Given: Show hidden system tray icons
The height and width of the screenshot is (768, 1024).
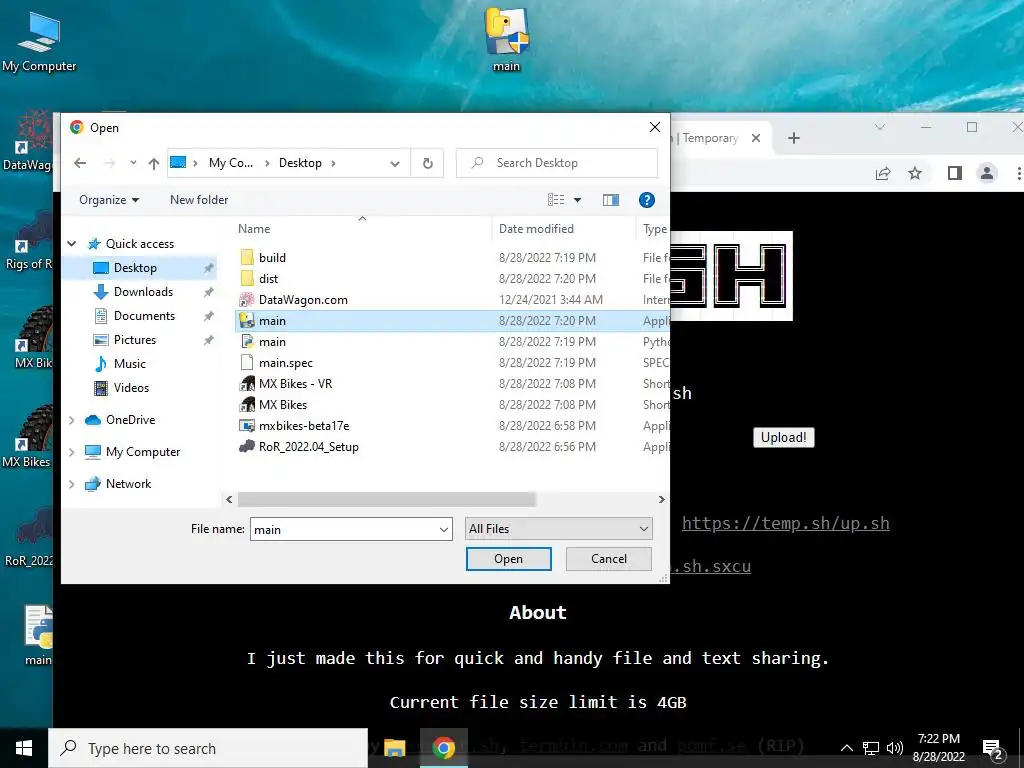Looking at the screenshot, I should tap(846, 748).
